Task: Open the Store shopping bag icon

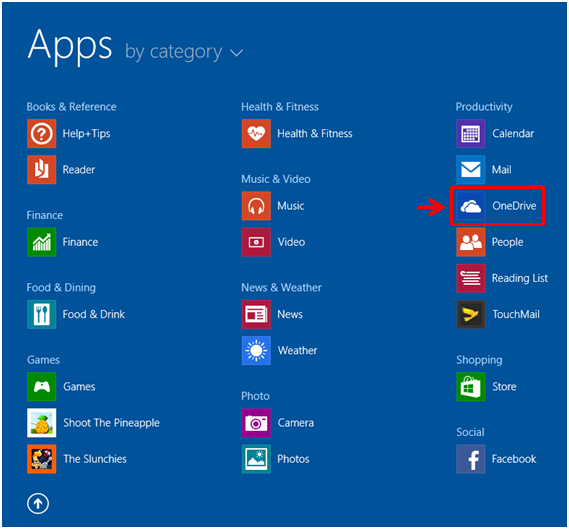Action: coord(471,386)
